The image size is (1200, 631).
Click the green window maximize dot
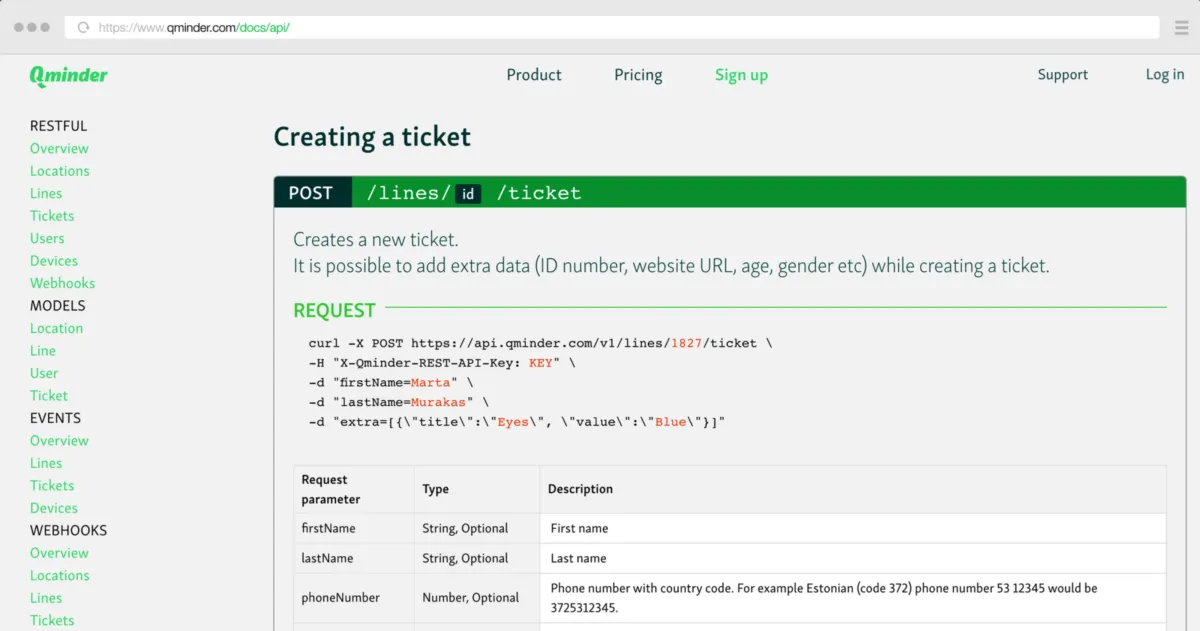pyautogui.click(x=45, y=28)
